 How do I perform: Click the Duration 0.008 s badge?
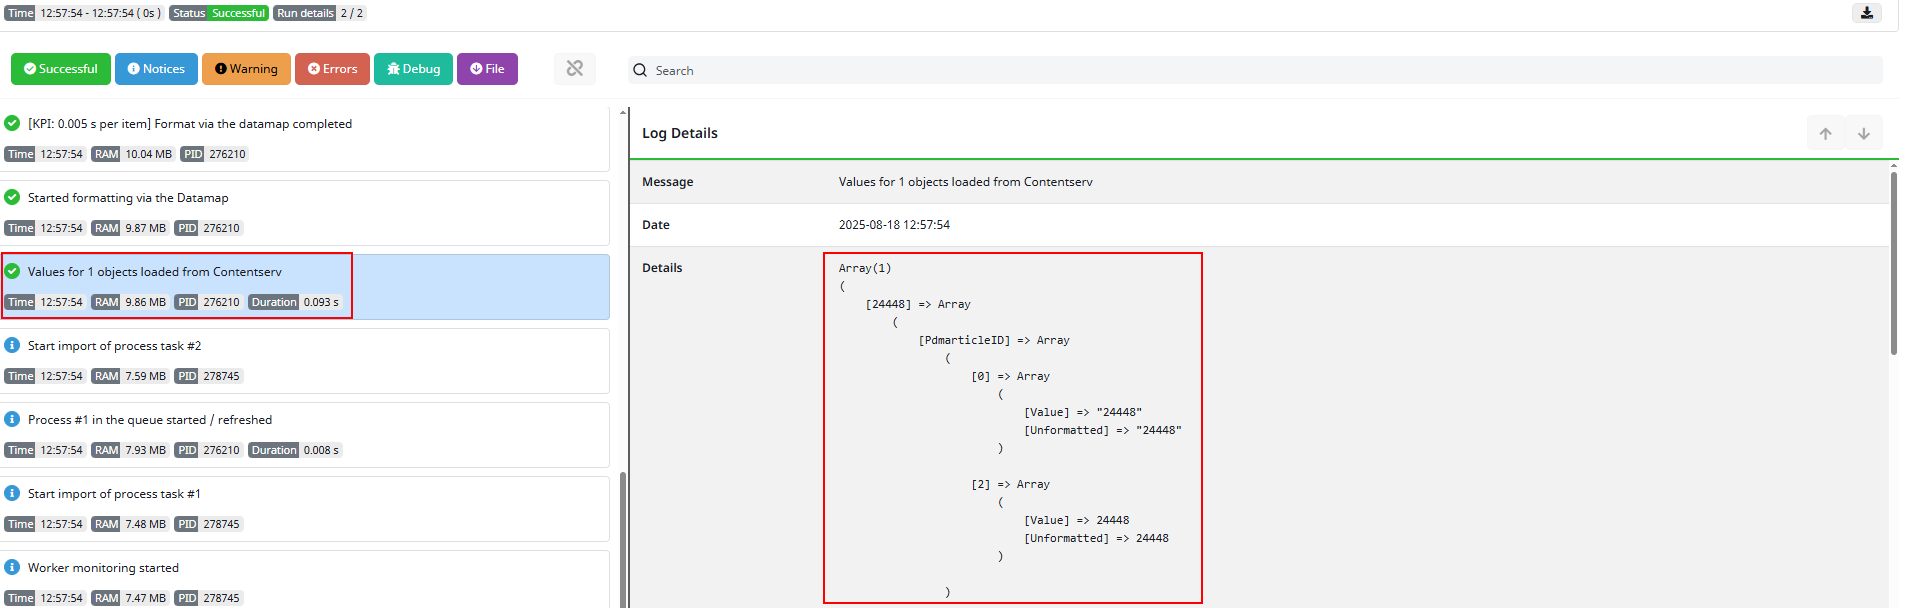295,450
